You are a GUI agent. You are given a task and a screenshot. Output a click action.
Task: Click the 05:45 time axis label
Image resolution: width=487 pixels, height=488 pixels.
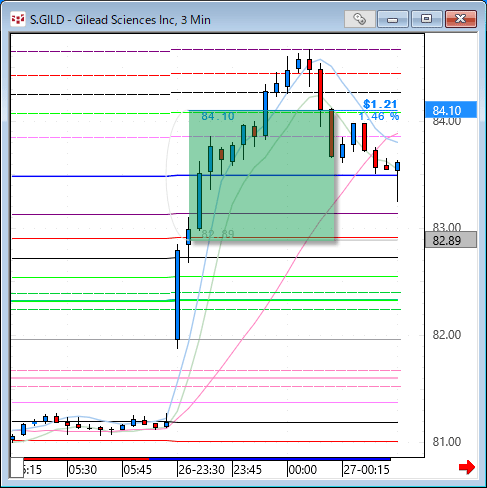coord(137,470)
